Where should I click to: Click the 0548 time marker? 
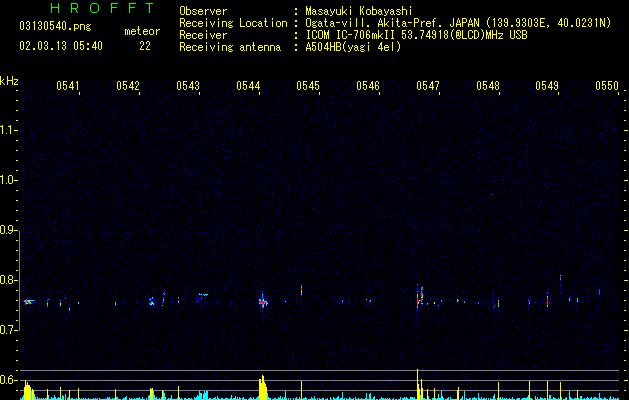point(488,86)
